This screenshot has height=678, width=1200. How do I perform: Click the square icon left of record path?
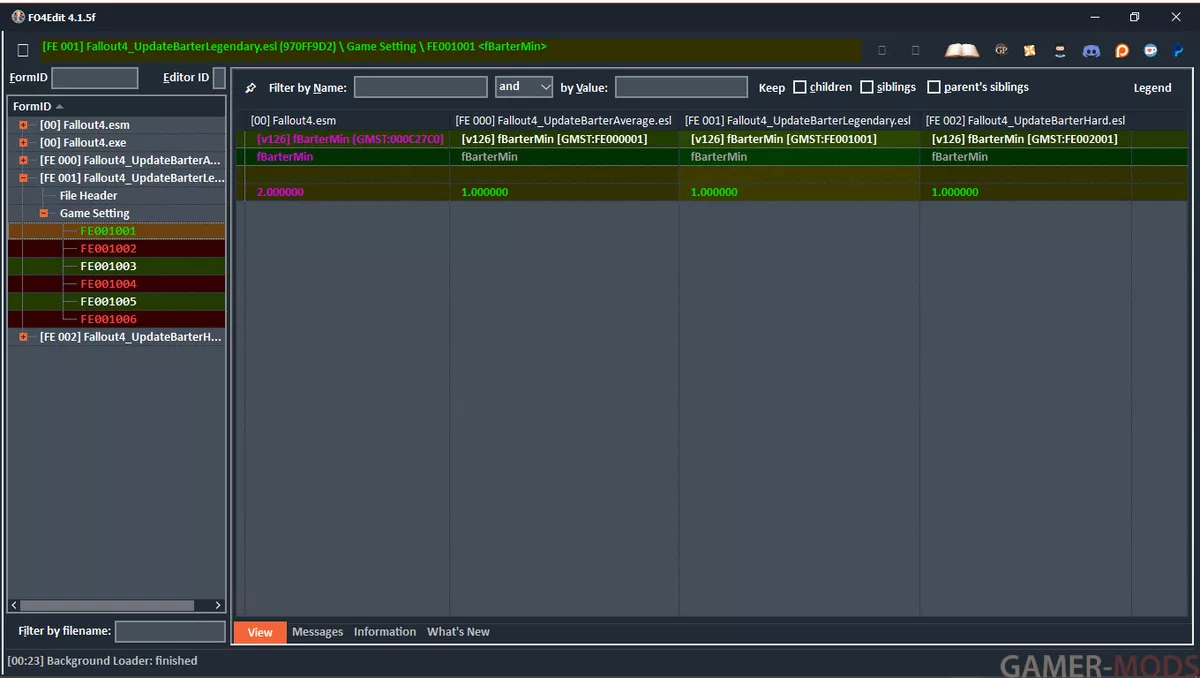pos(23,50)
